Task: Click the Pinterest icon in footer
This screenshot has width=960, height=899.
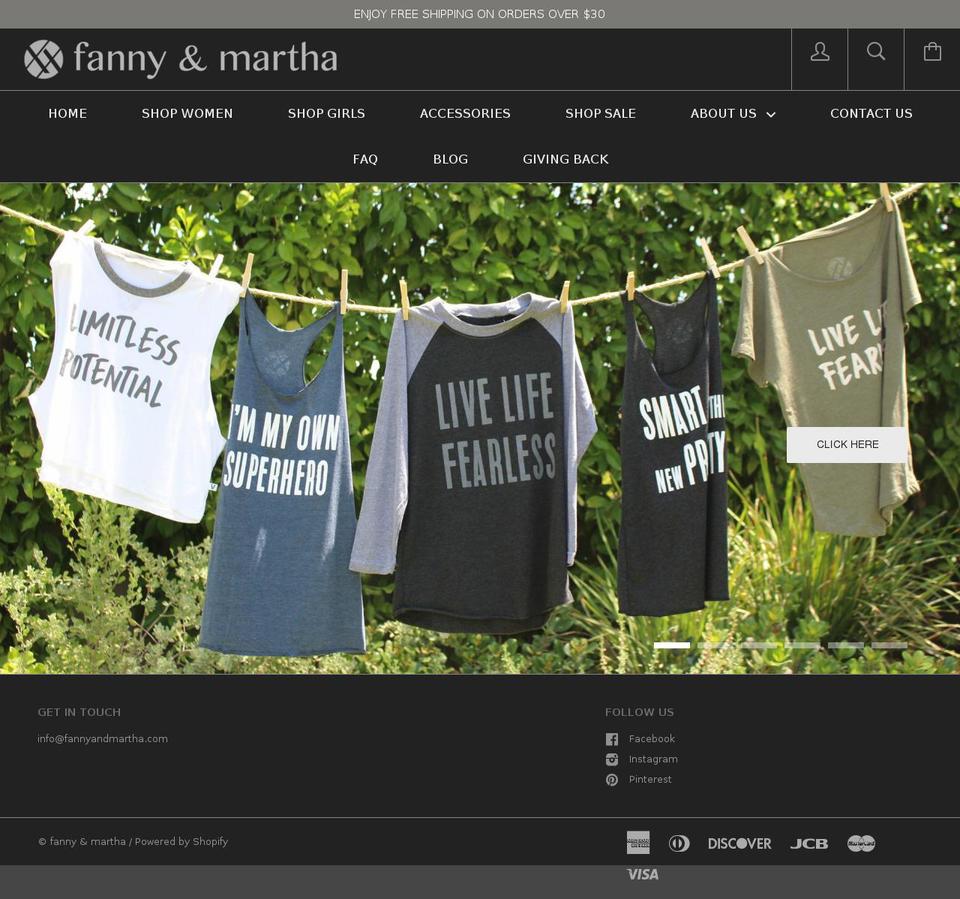Action: pyautogui.click(x=612, y=780)
